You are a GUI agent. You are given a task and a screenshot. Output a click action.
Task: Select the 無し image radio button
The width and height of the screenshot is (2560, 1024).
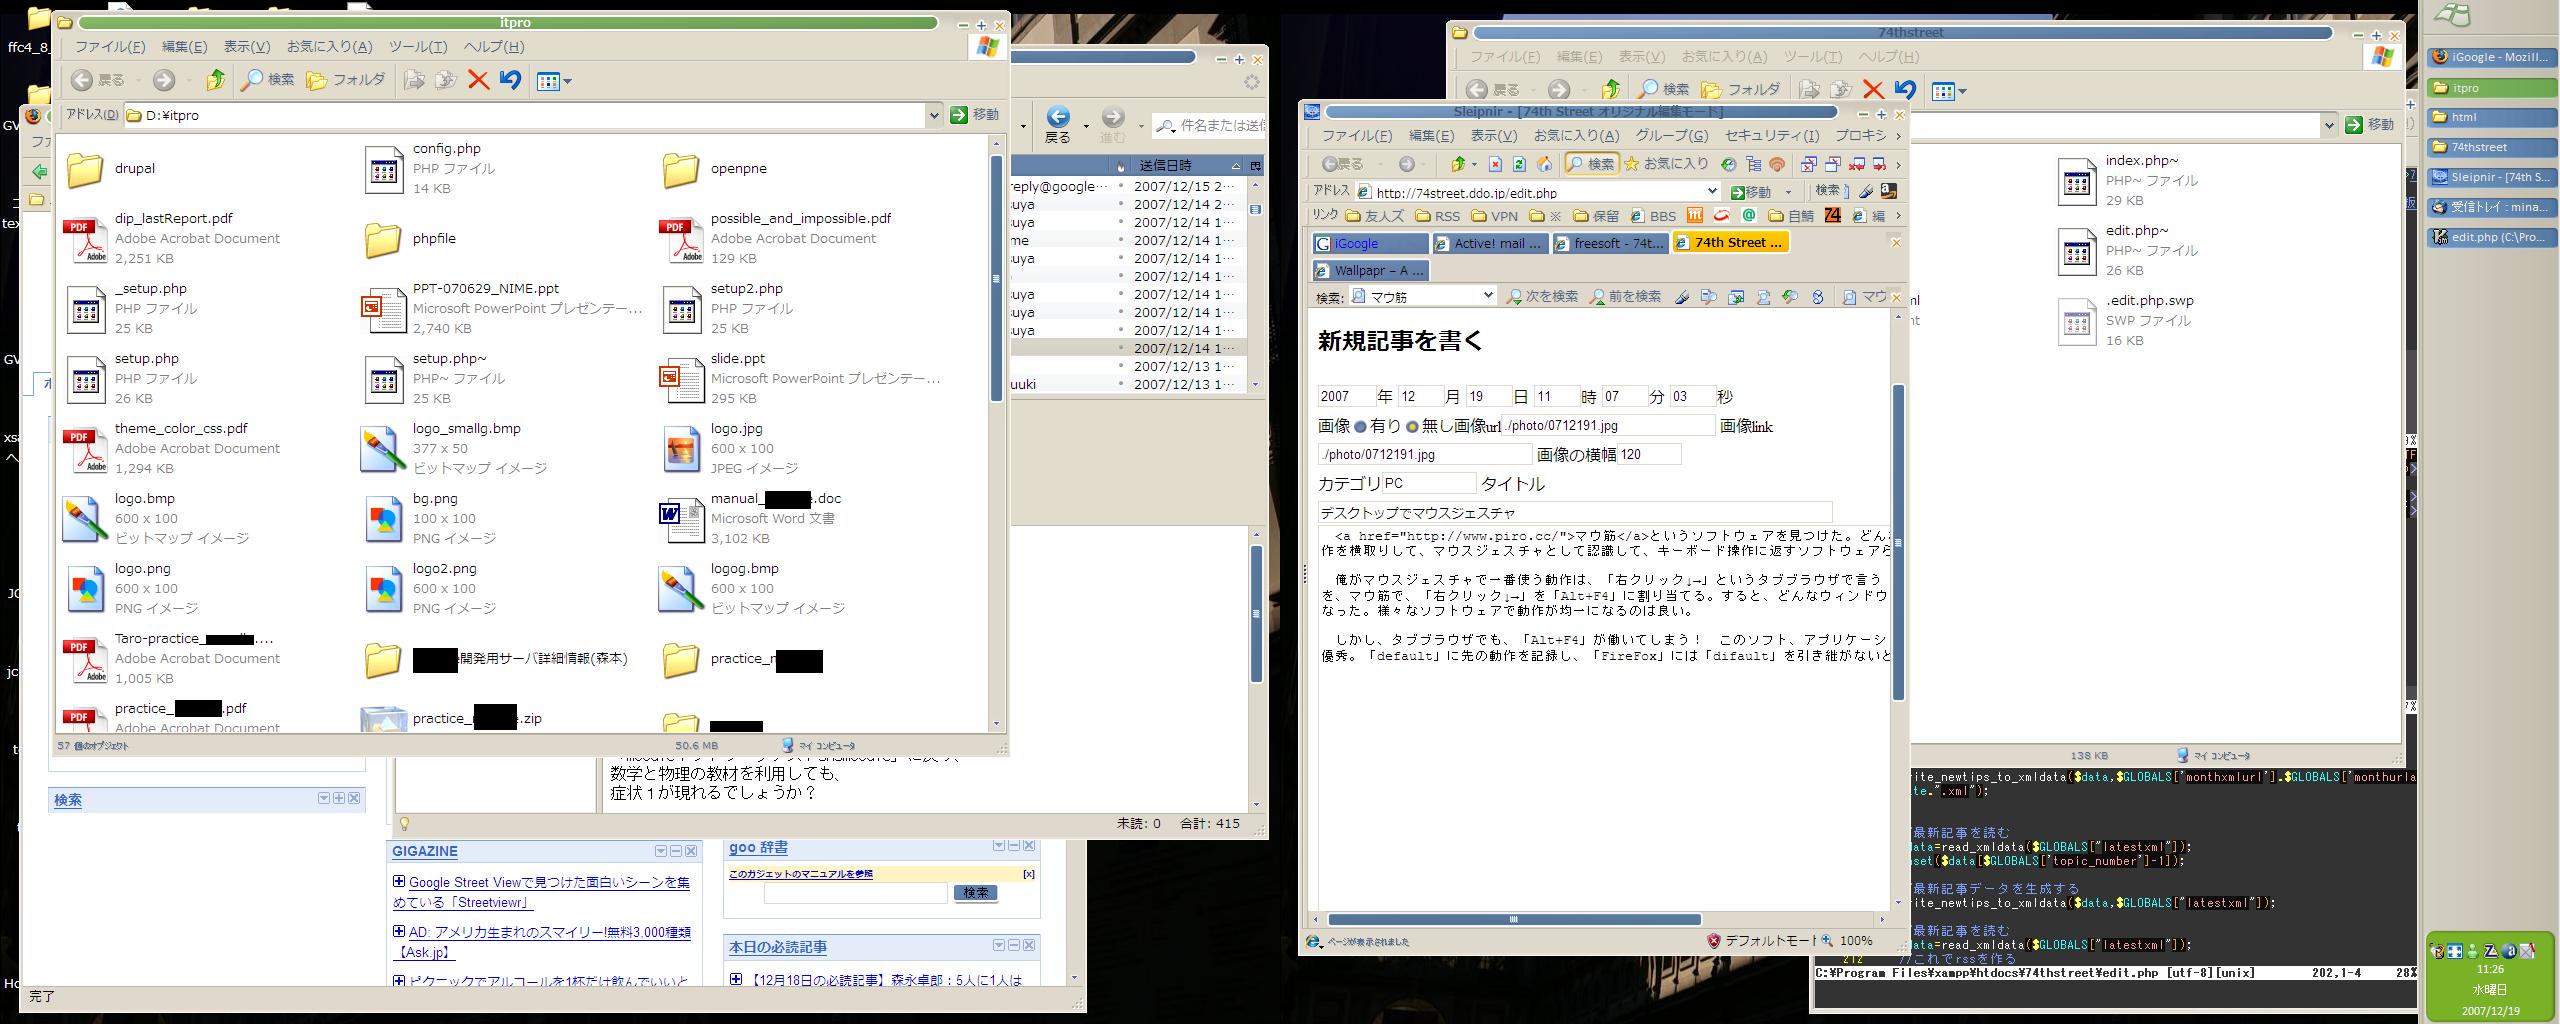[x=1412, y=427]
